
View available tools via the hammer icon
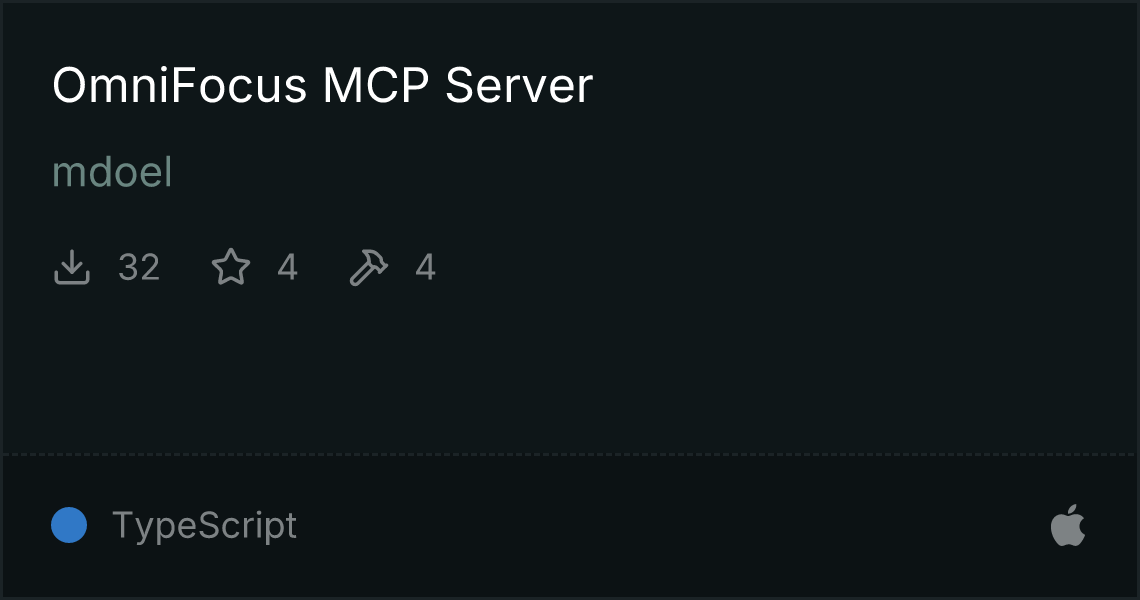[369, 267]
